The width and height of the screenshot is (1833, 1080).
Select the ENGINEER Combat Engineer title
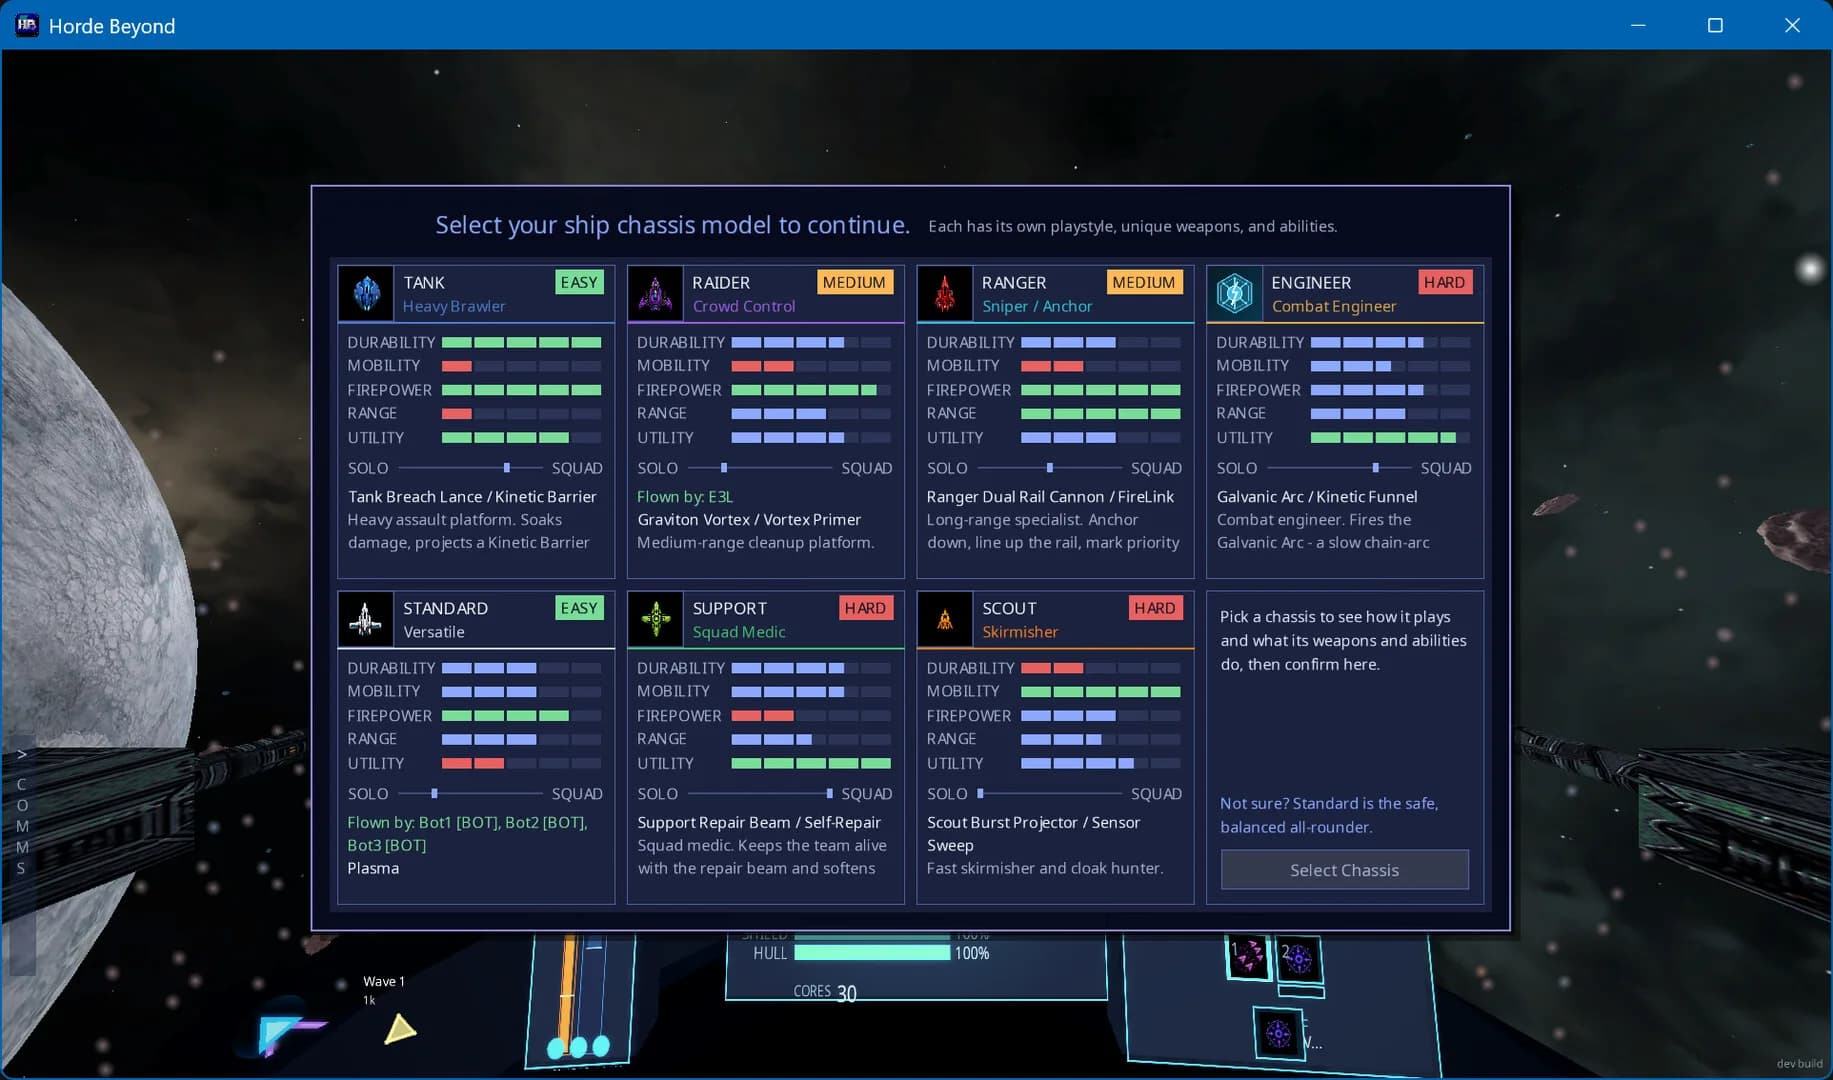click(1333, 294)
